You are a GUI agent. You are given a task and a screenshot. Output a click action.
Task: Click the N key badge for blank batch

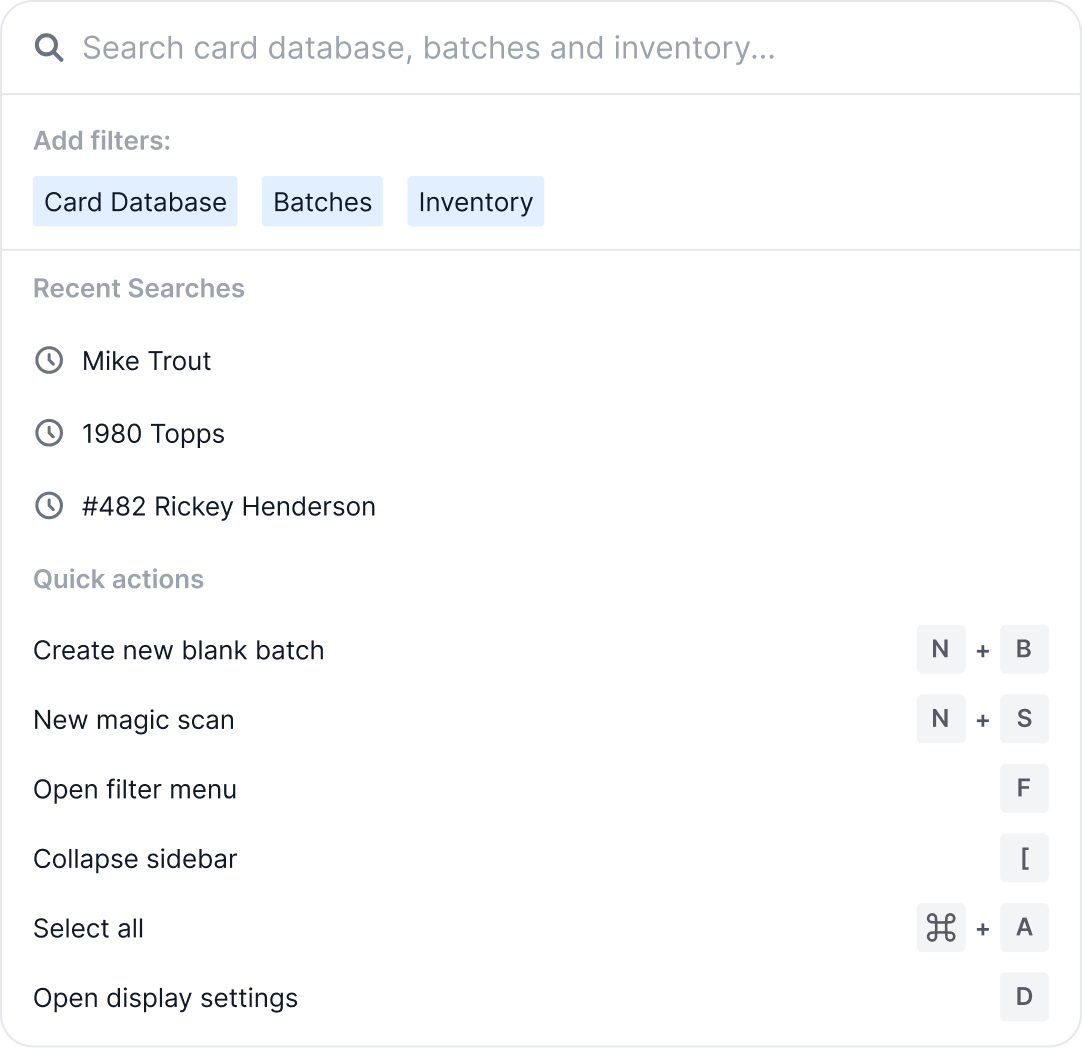click(x=940, y=649)
